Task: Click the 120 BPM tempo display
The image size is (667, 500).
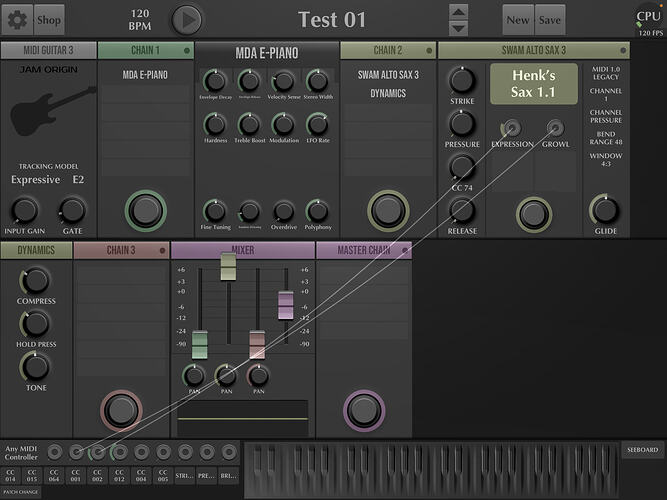Action: (140, 20)
